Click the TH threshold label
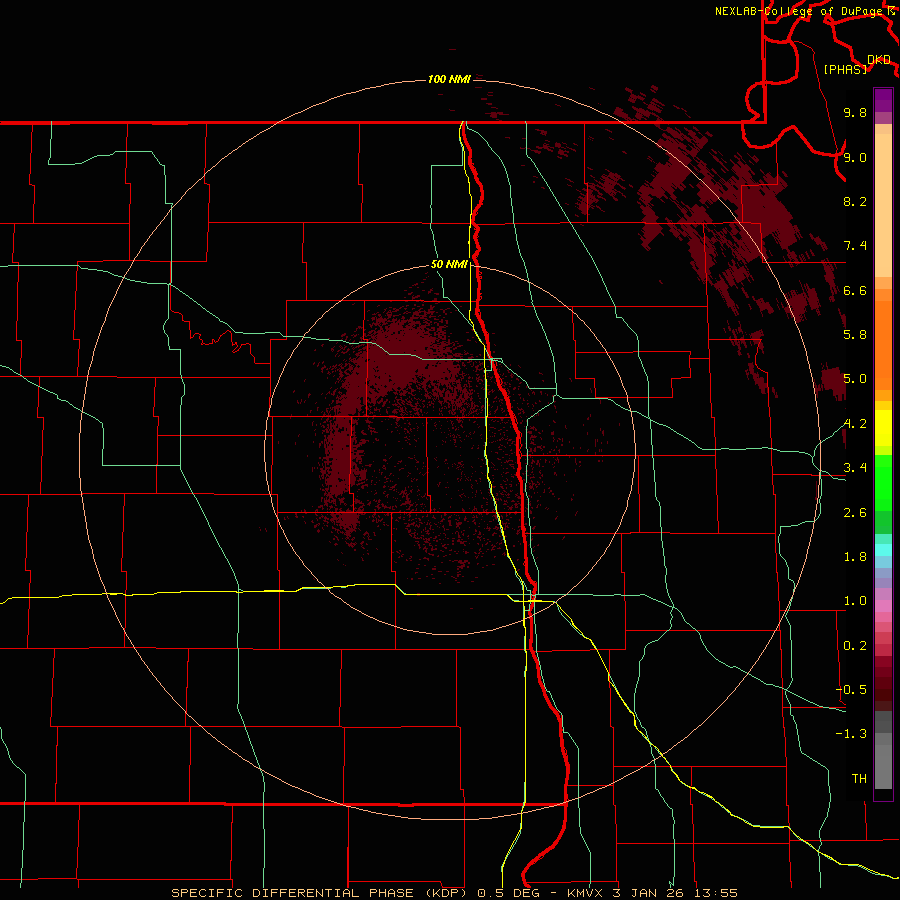The height and width of the screenshot is (900, 900). [859, 778]
